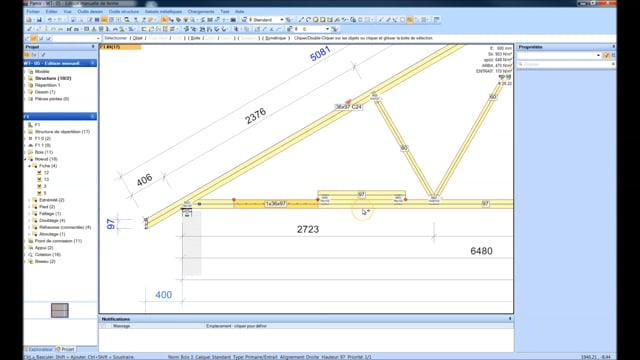Open the Outils structure menu

tap(124, 11)
